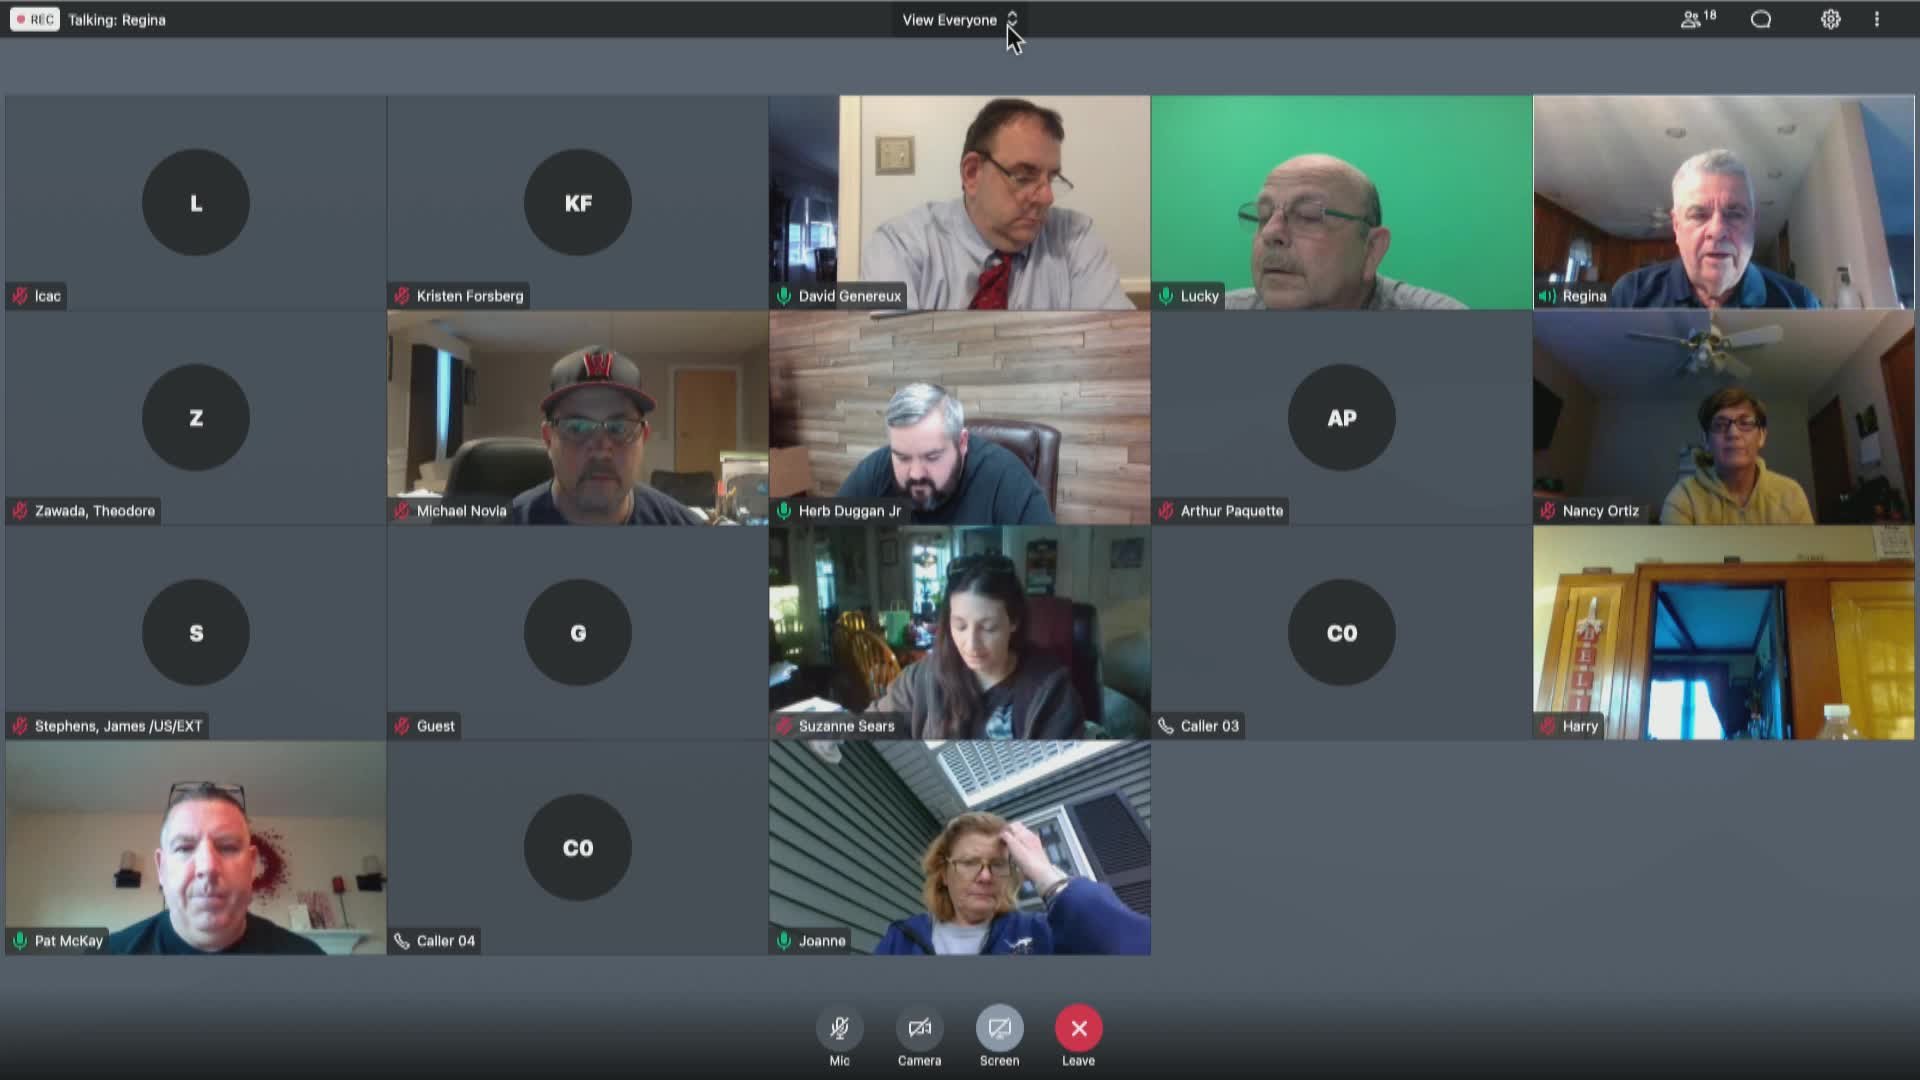Open the chat bubble icon
The height and width of the screenshot is (1080, 1920).
click(1761, 19)
